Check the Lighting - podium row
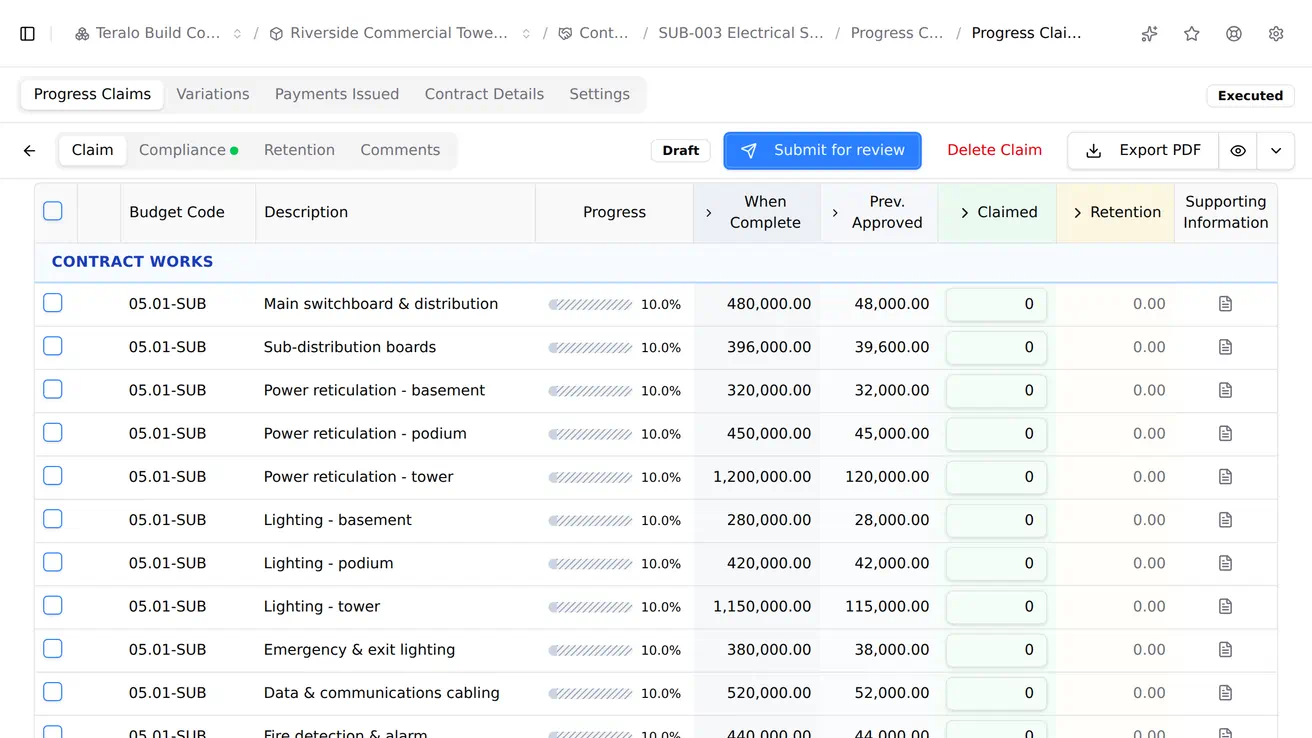 pyautogui.click(x=53, y=562)
